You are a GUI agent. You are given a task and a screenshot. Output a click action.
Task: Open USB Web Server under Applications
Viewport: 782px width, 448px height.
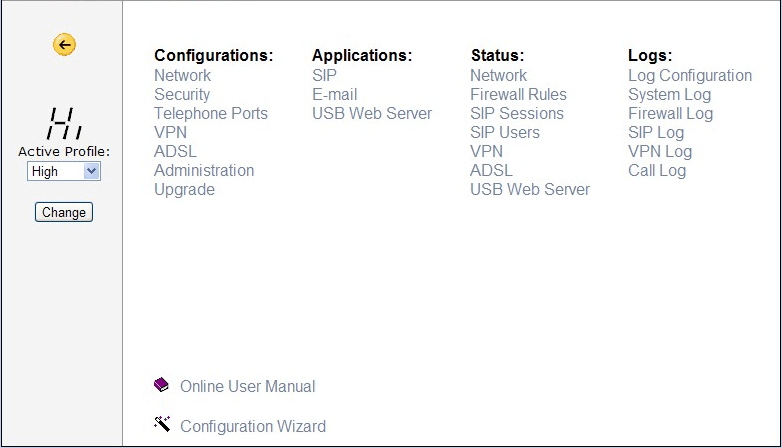[372, 113]
